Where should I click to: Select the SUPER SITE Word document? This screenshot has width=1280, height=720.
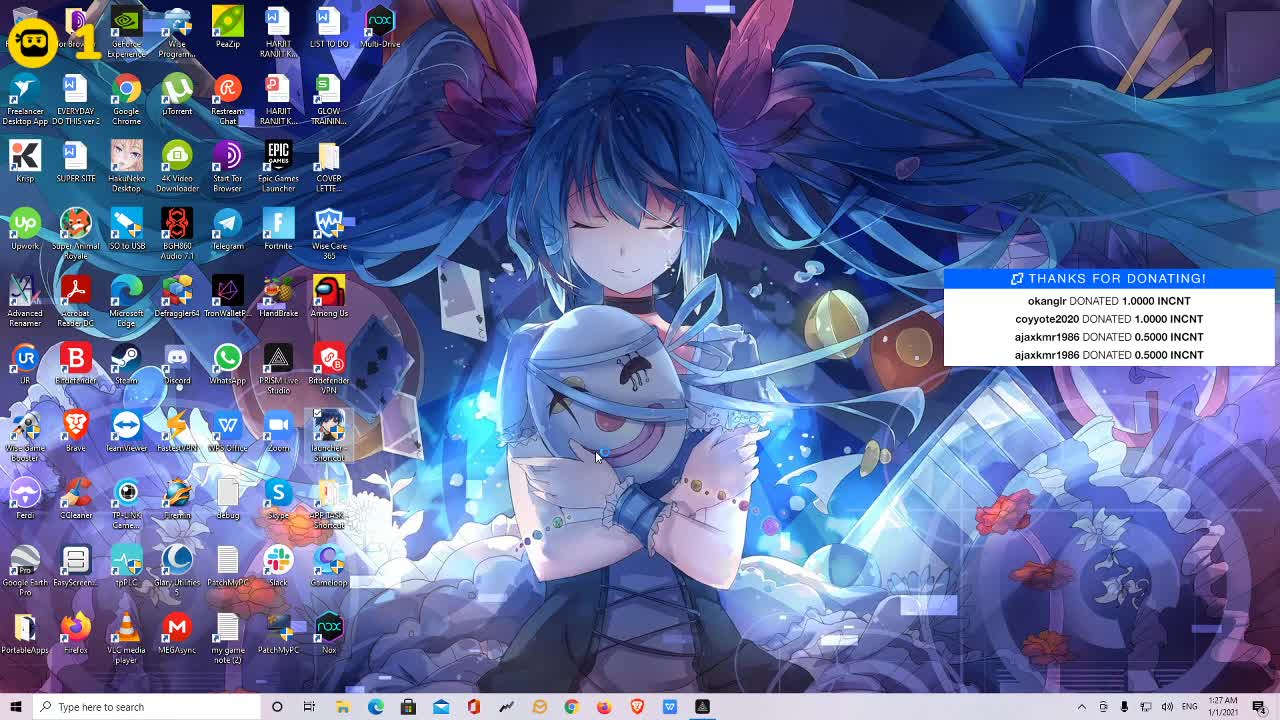tap(75, 162)
